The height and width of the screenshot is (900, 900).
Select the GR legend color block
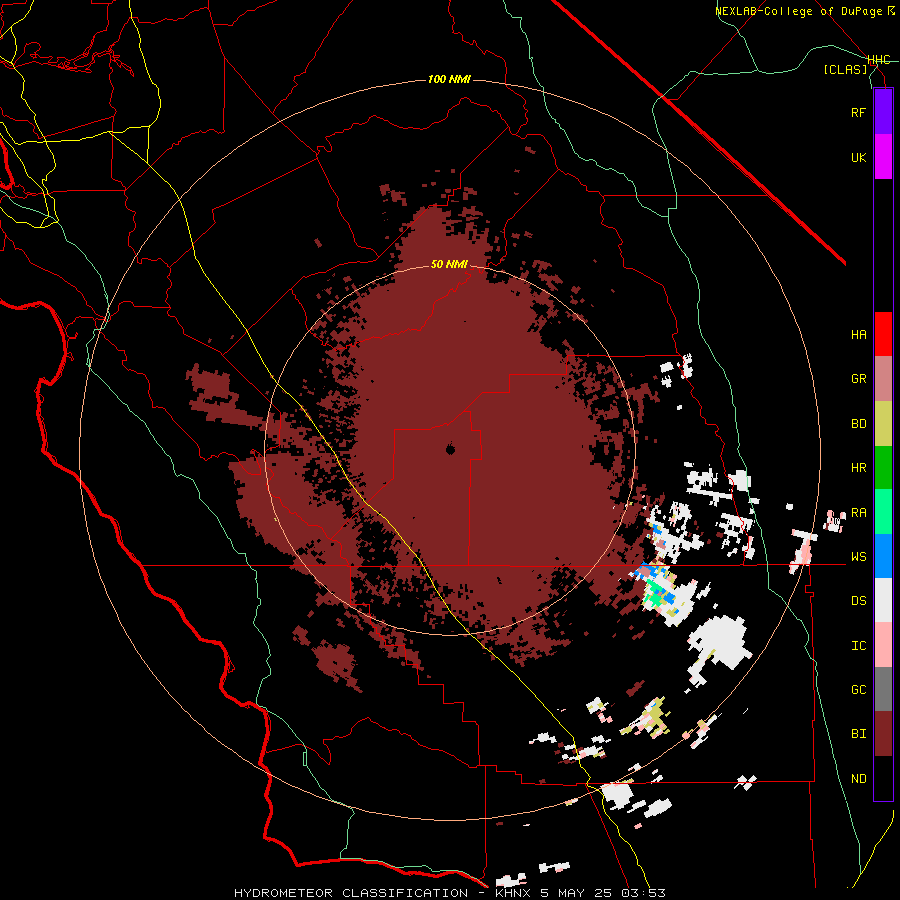(883, 379)
